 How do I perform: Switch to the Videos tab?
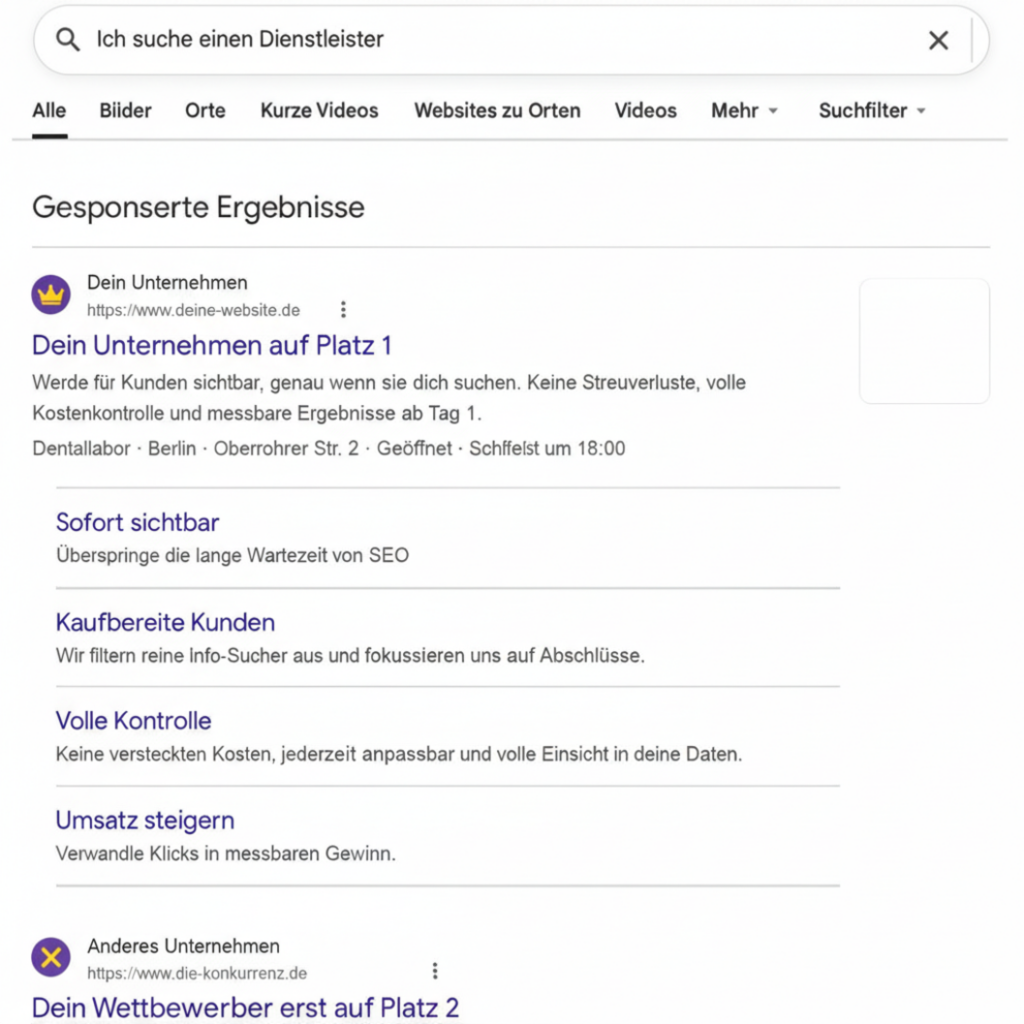(x=645, y=111)
